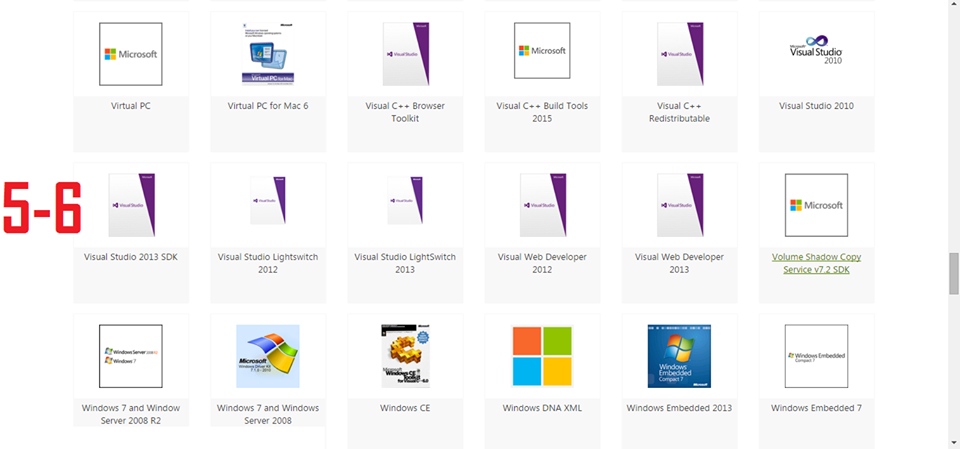Open the Visual C++ Browser Toolkit title
Image resolution: width=960 pixels, height=449 pixels.
(405, 112)
